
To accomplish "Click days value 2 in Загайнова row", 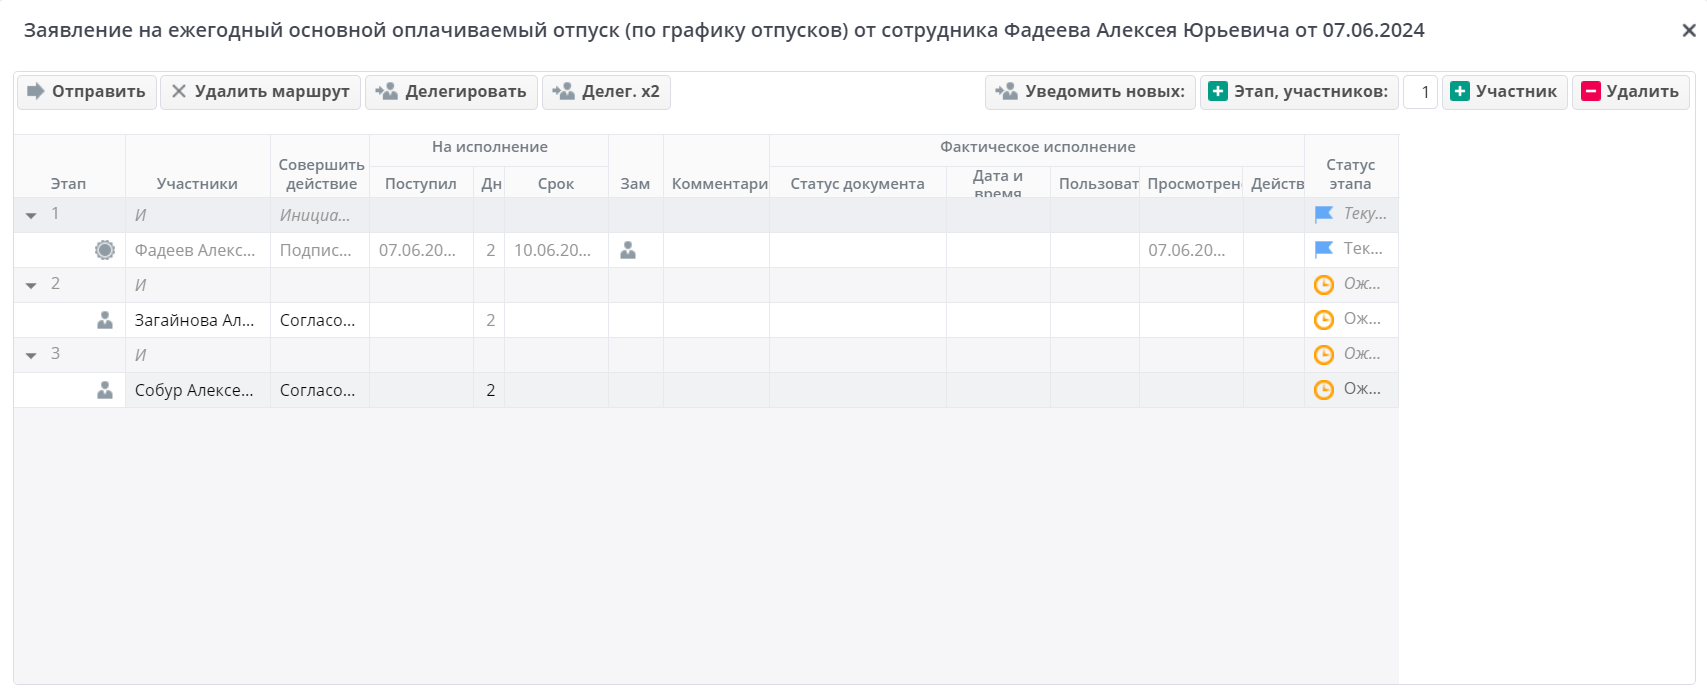I will click(490, 320).
